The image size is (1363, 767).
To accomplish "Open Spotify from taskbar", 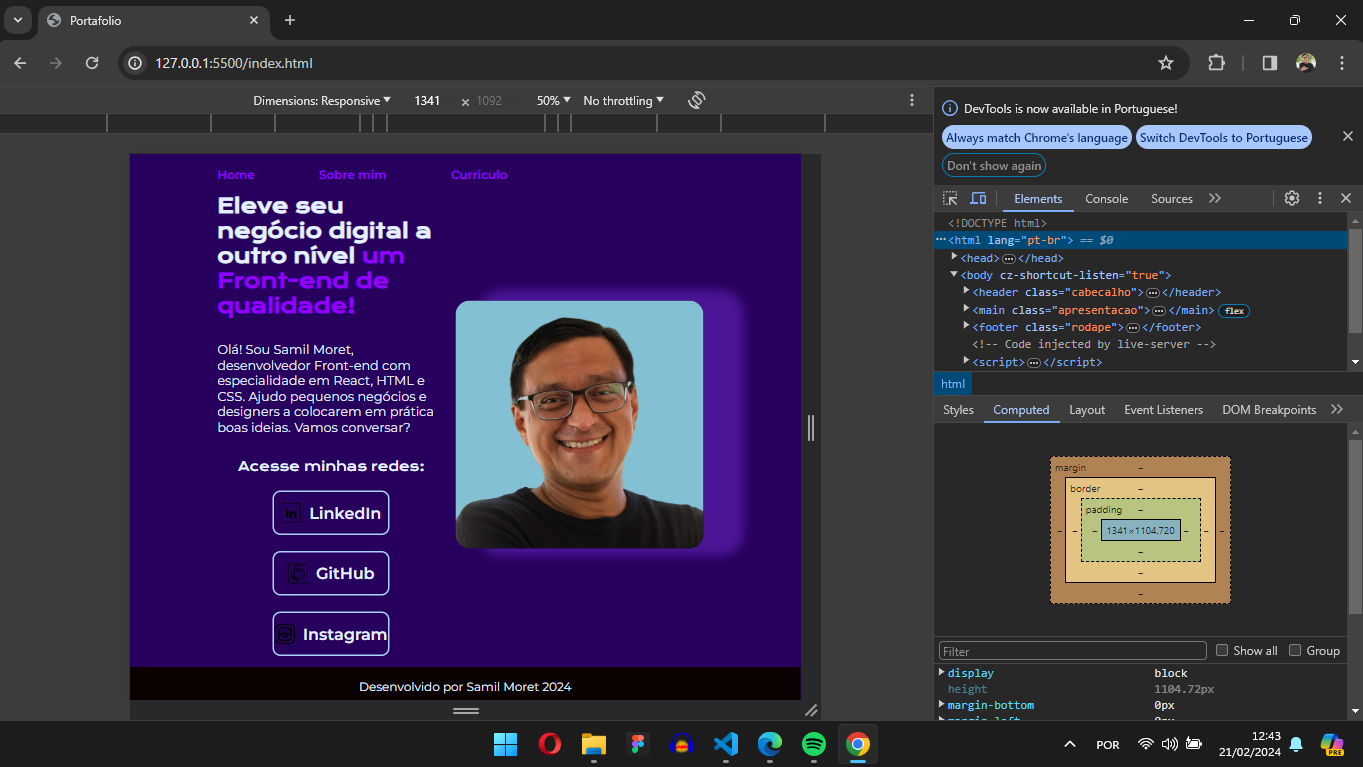I will pos(813,744).
